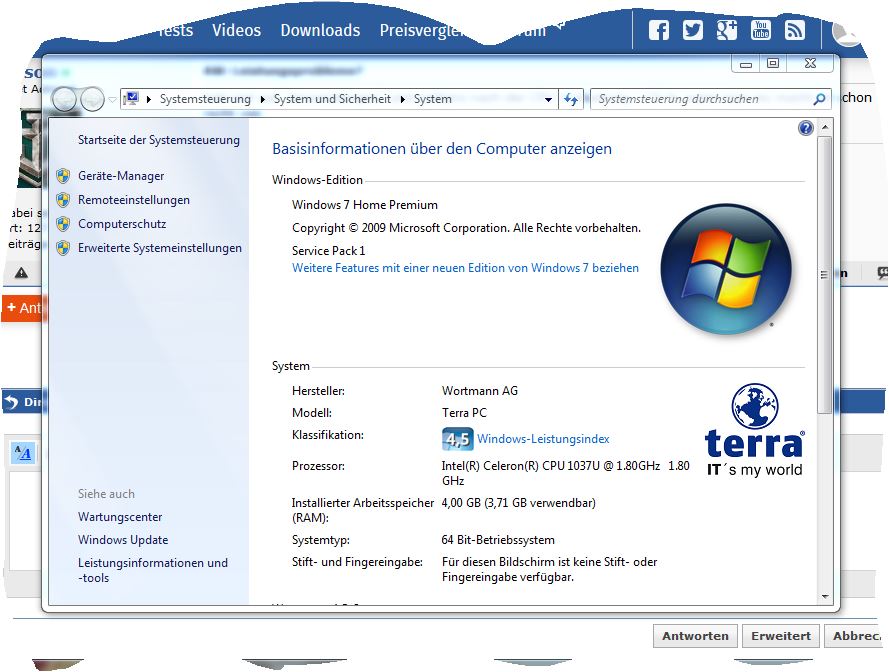Open the Facebook icon in website header
The image size is (889, 672).
[x=658, y=30]
